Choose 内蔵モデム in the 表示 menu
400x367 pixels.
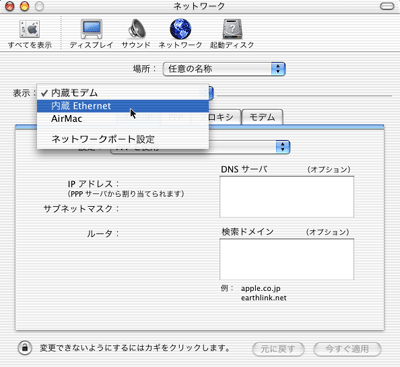tap(123, 93)
